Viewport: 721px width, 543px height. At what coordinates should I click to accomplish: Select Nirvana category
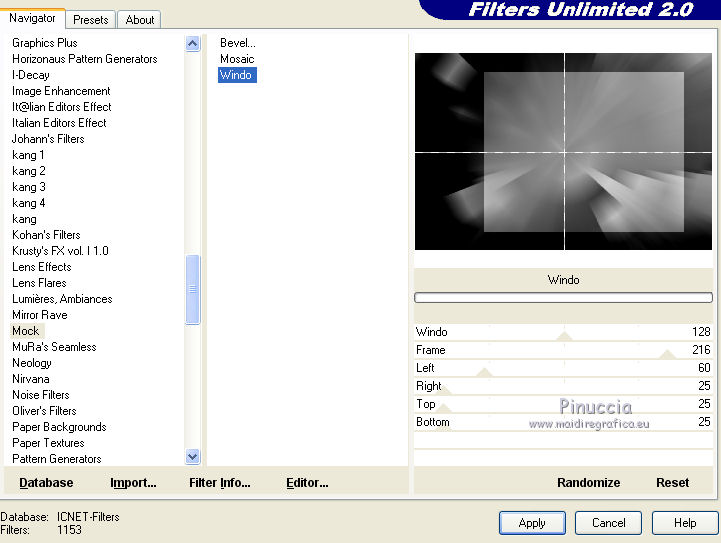click(x=31, y=379)
